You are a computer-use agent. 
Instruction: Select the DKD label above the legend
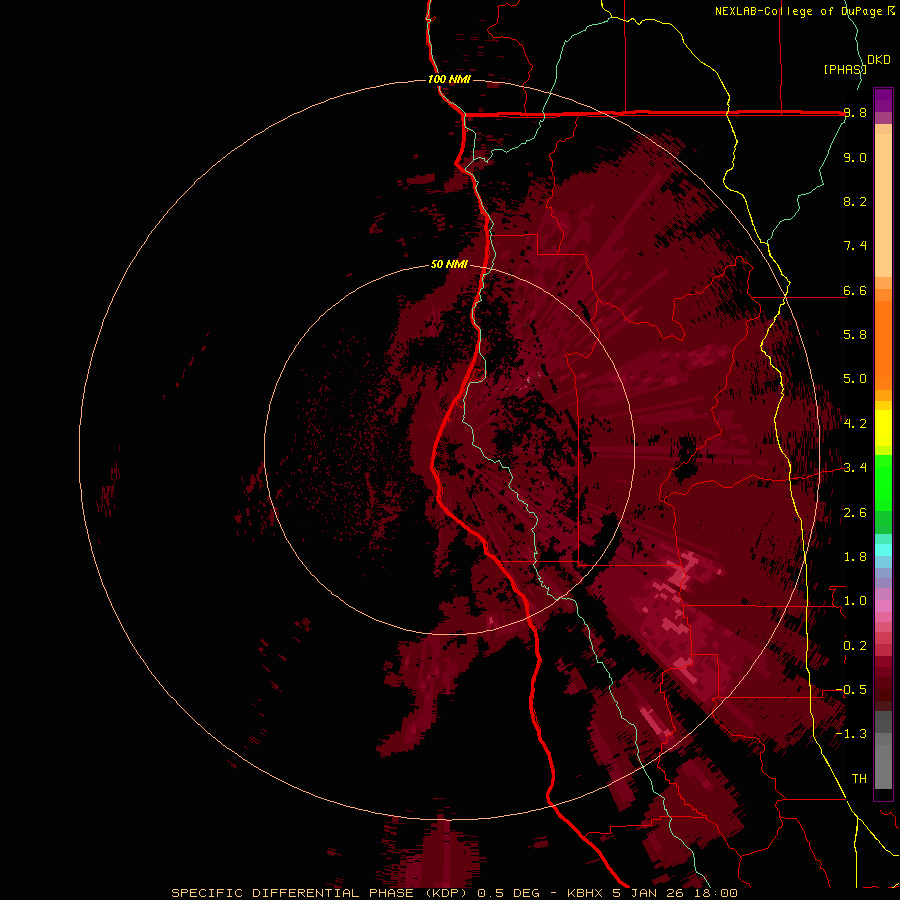pos(879,60)
